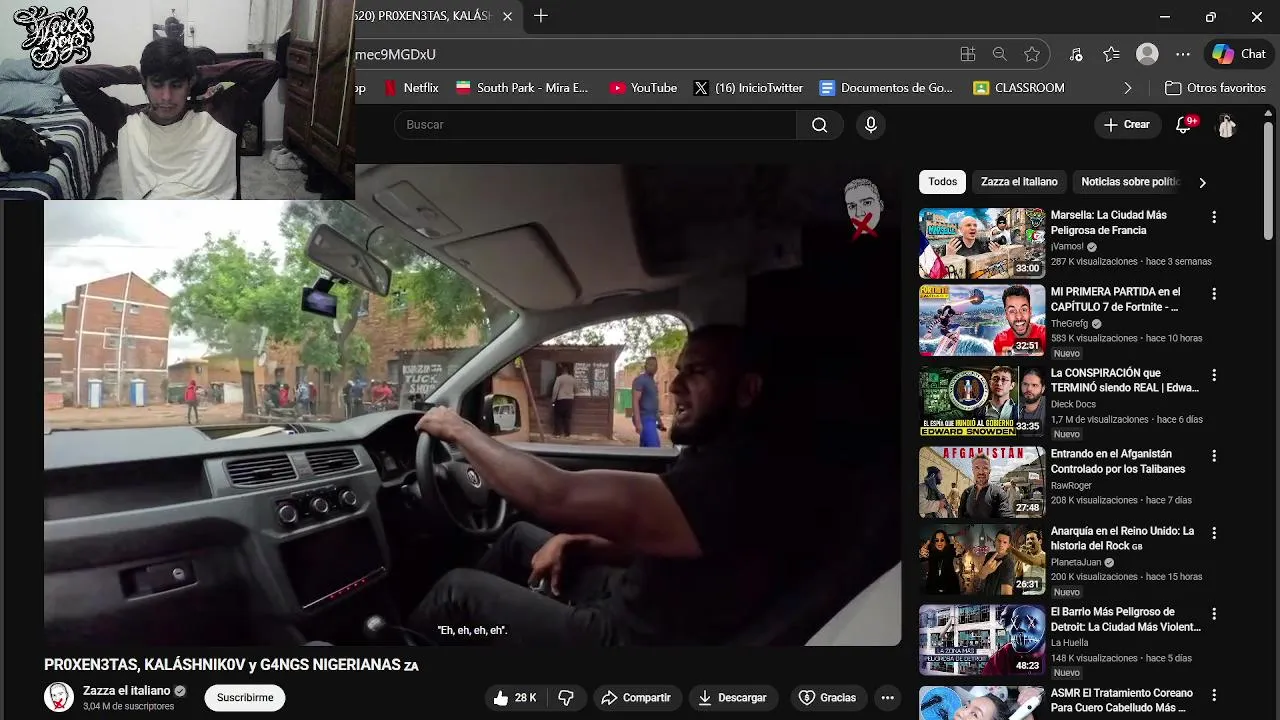Click Compartir share button
The width and height of the screenshot is (1280, 720).
click(636, 698)
